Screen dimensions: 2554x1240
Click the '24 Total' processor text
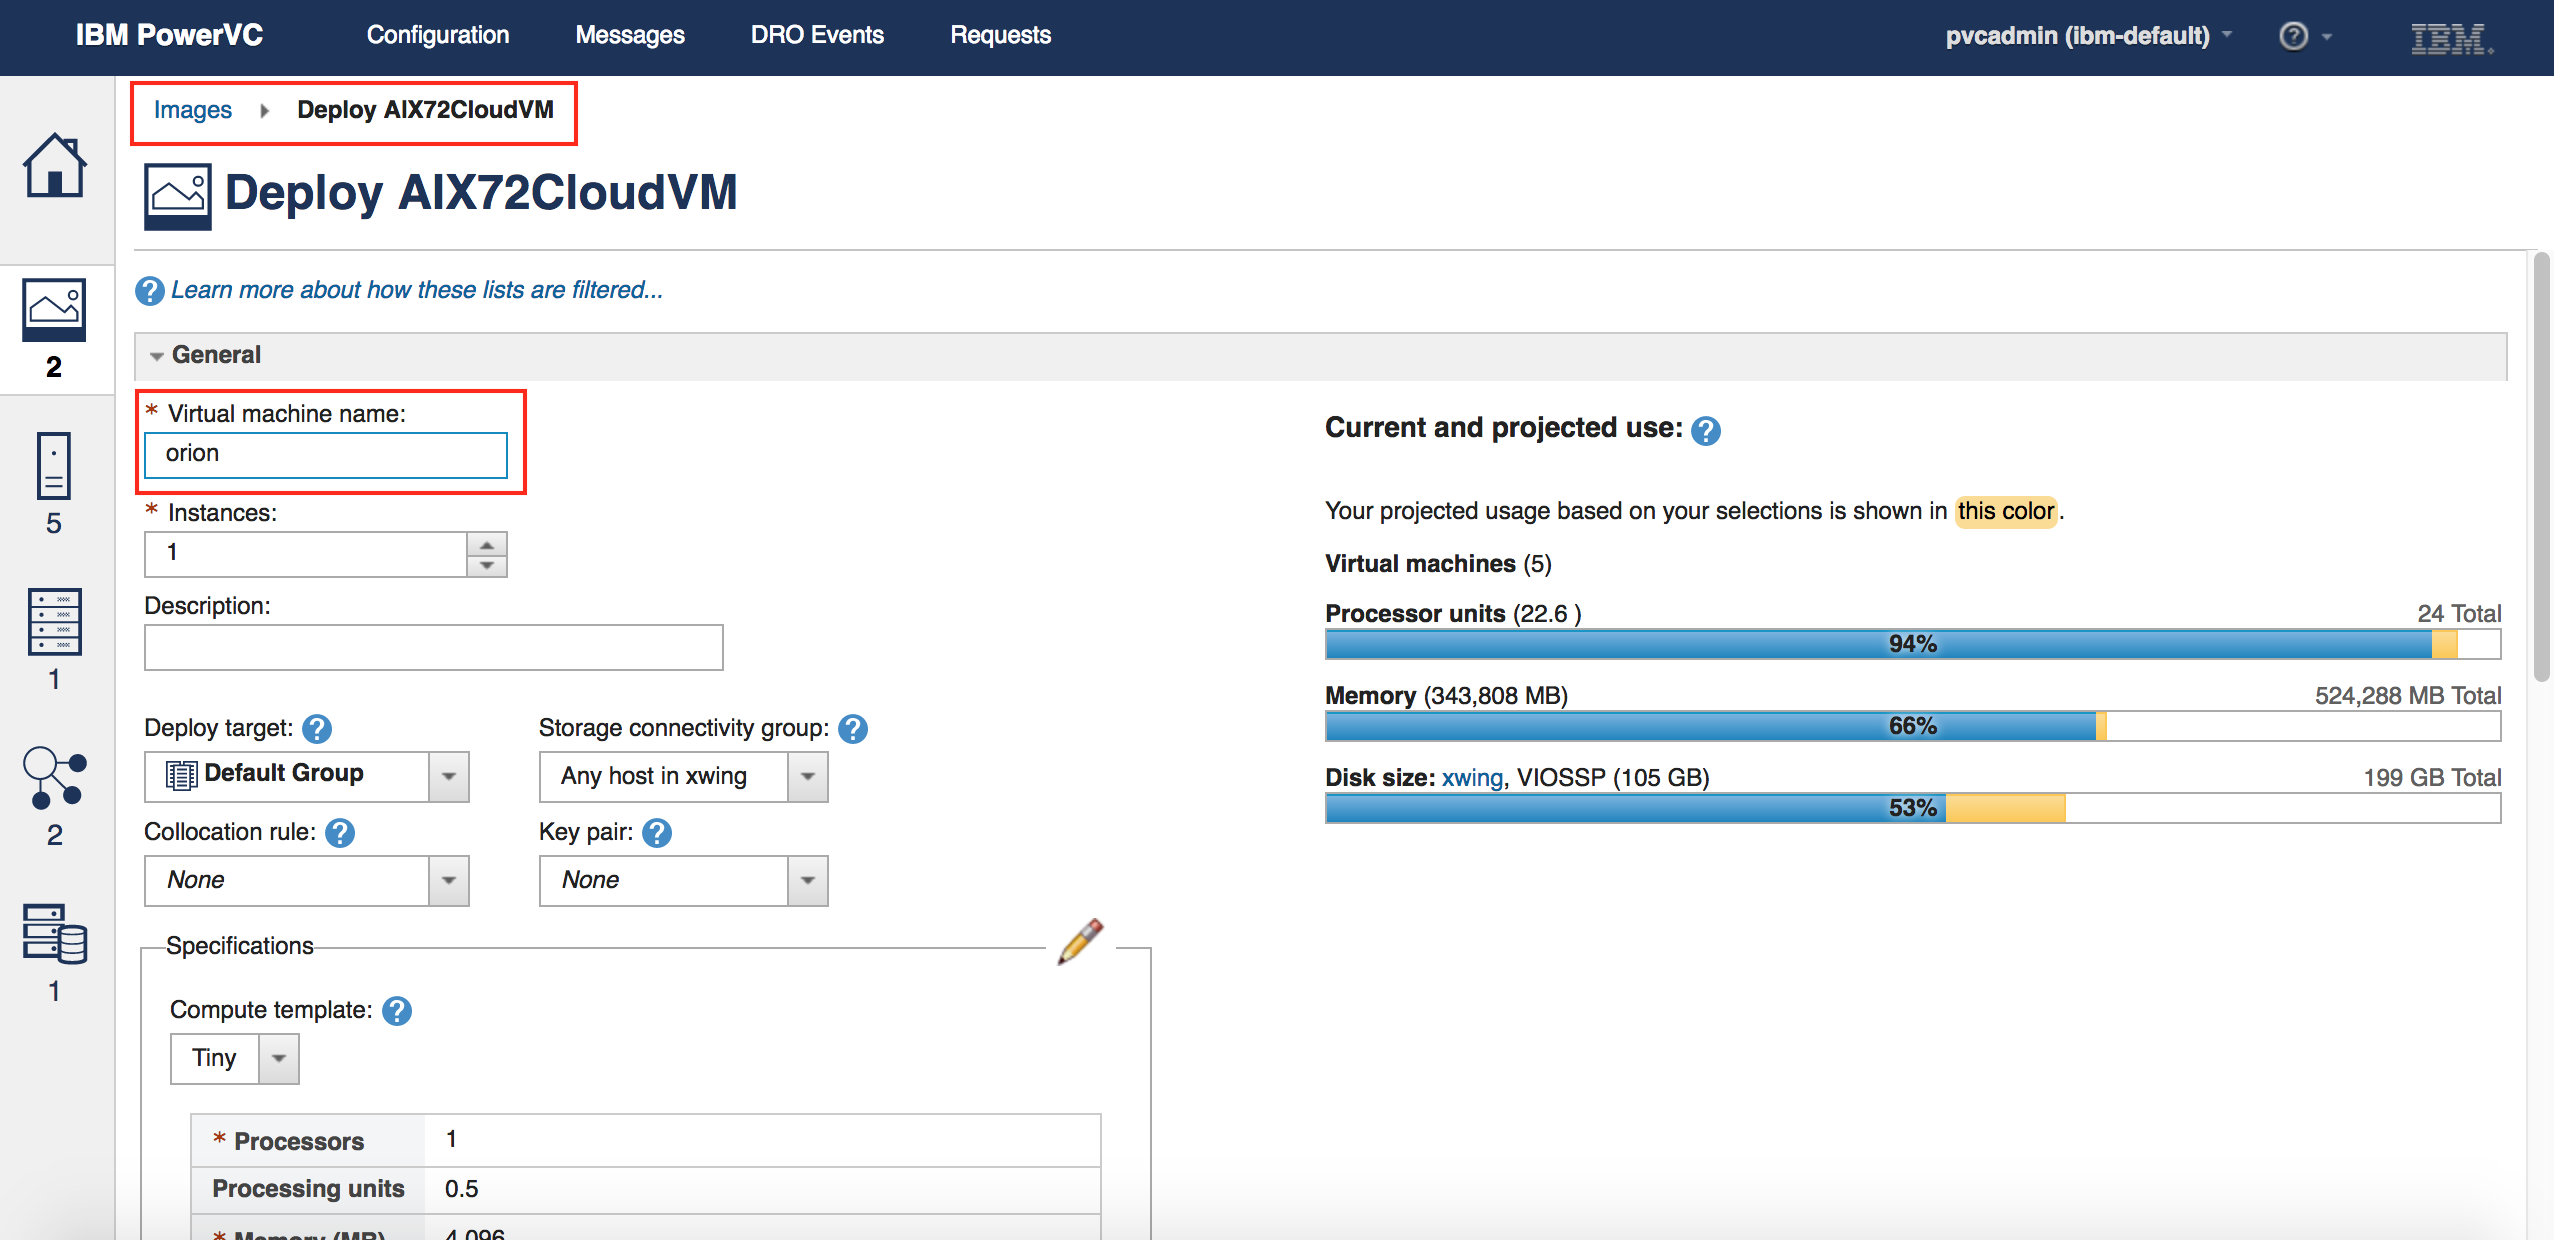2459,614
